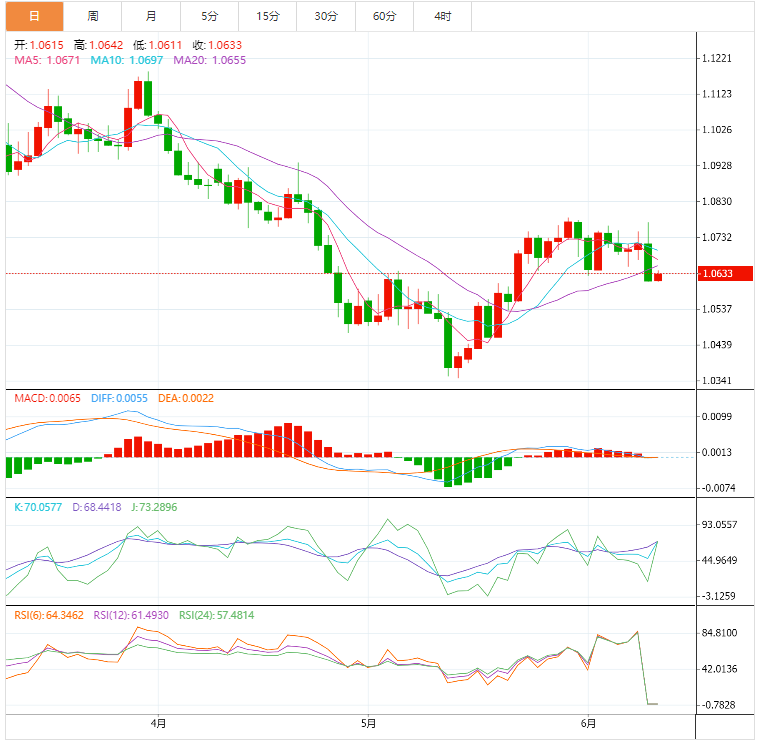
Task: Click the RSI(12):61.4930 label
Action: [131, 615]
